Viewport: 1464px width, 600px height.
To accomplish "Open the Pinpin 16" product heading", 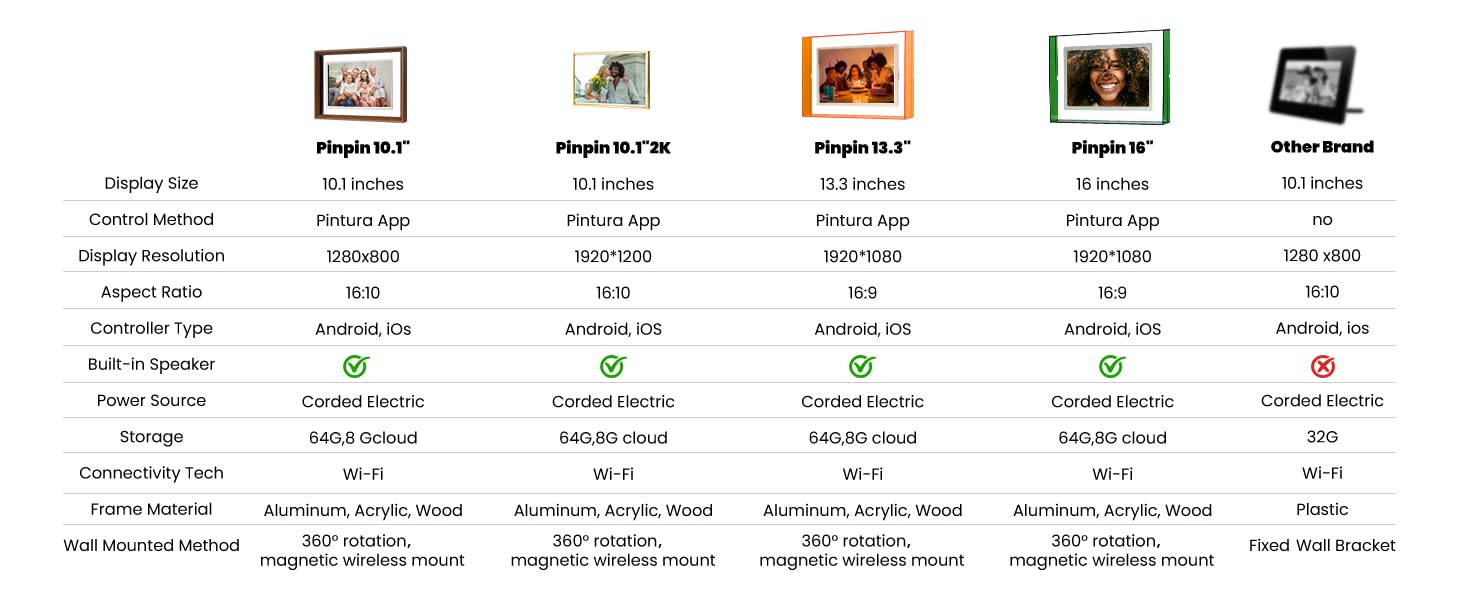I will tap(1112, 148).
